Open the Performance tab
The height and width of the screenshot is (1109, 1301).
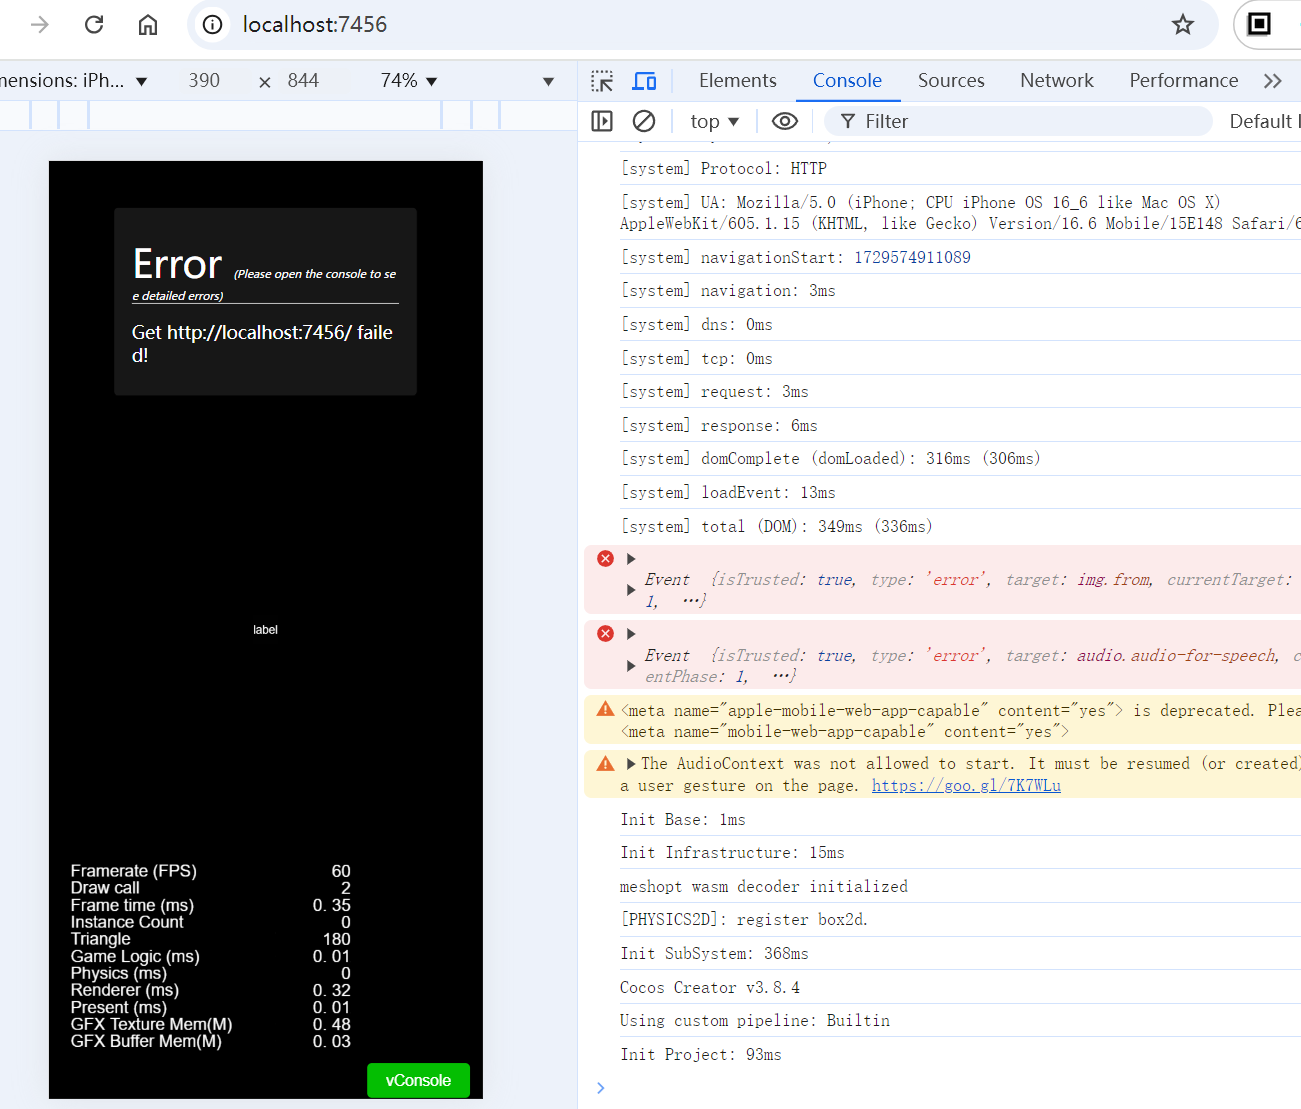(x=1184, y=81)
